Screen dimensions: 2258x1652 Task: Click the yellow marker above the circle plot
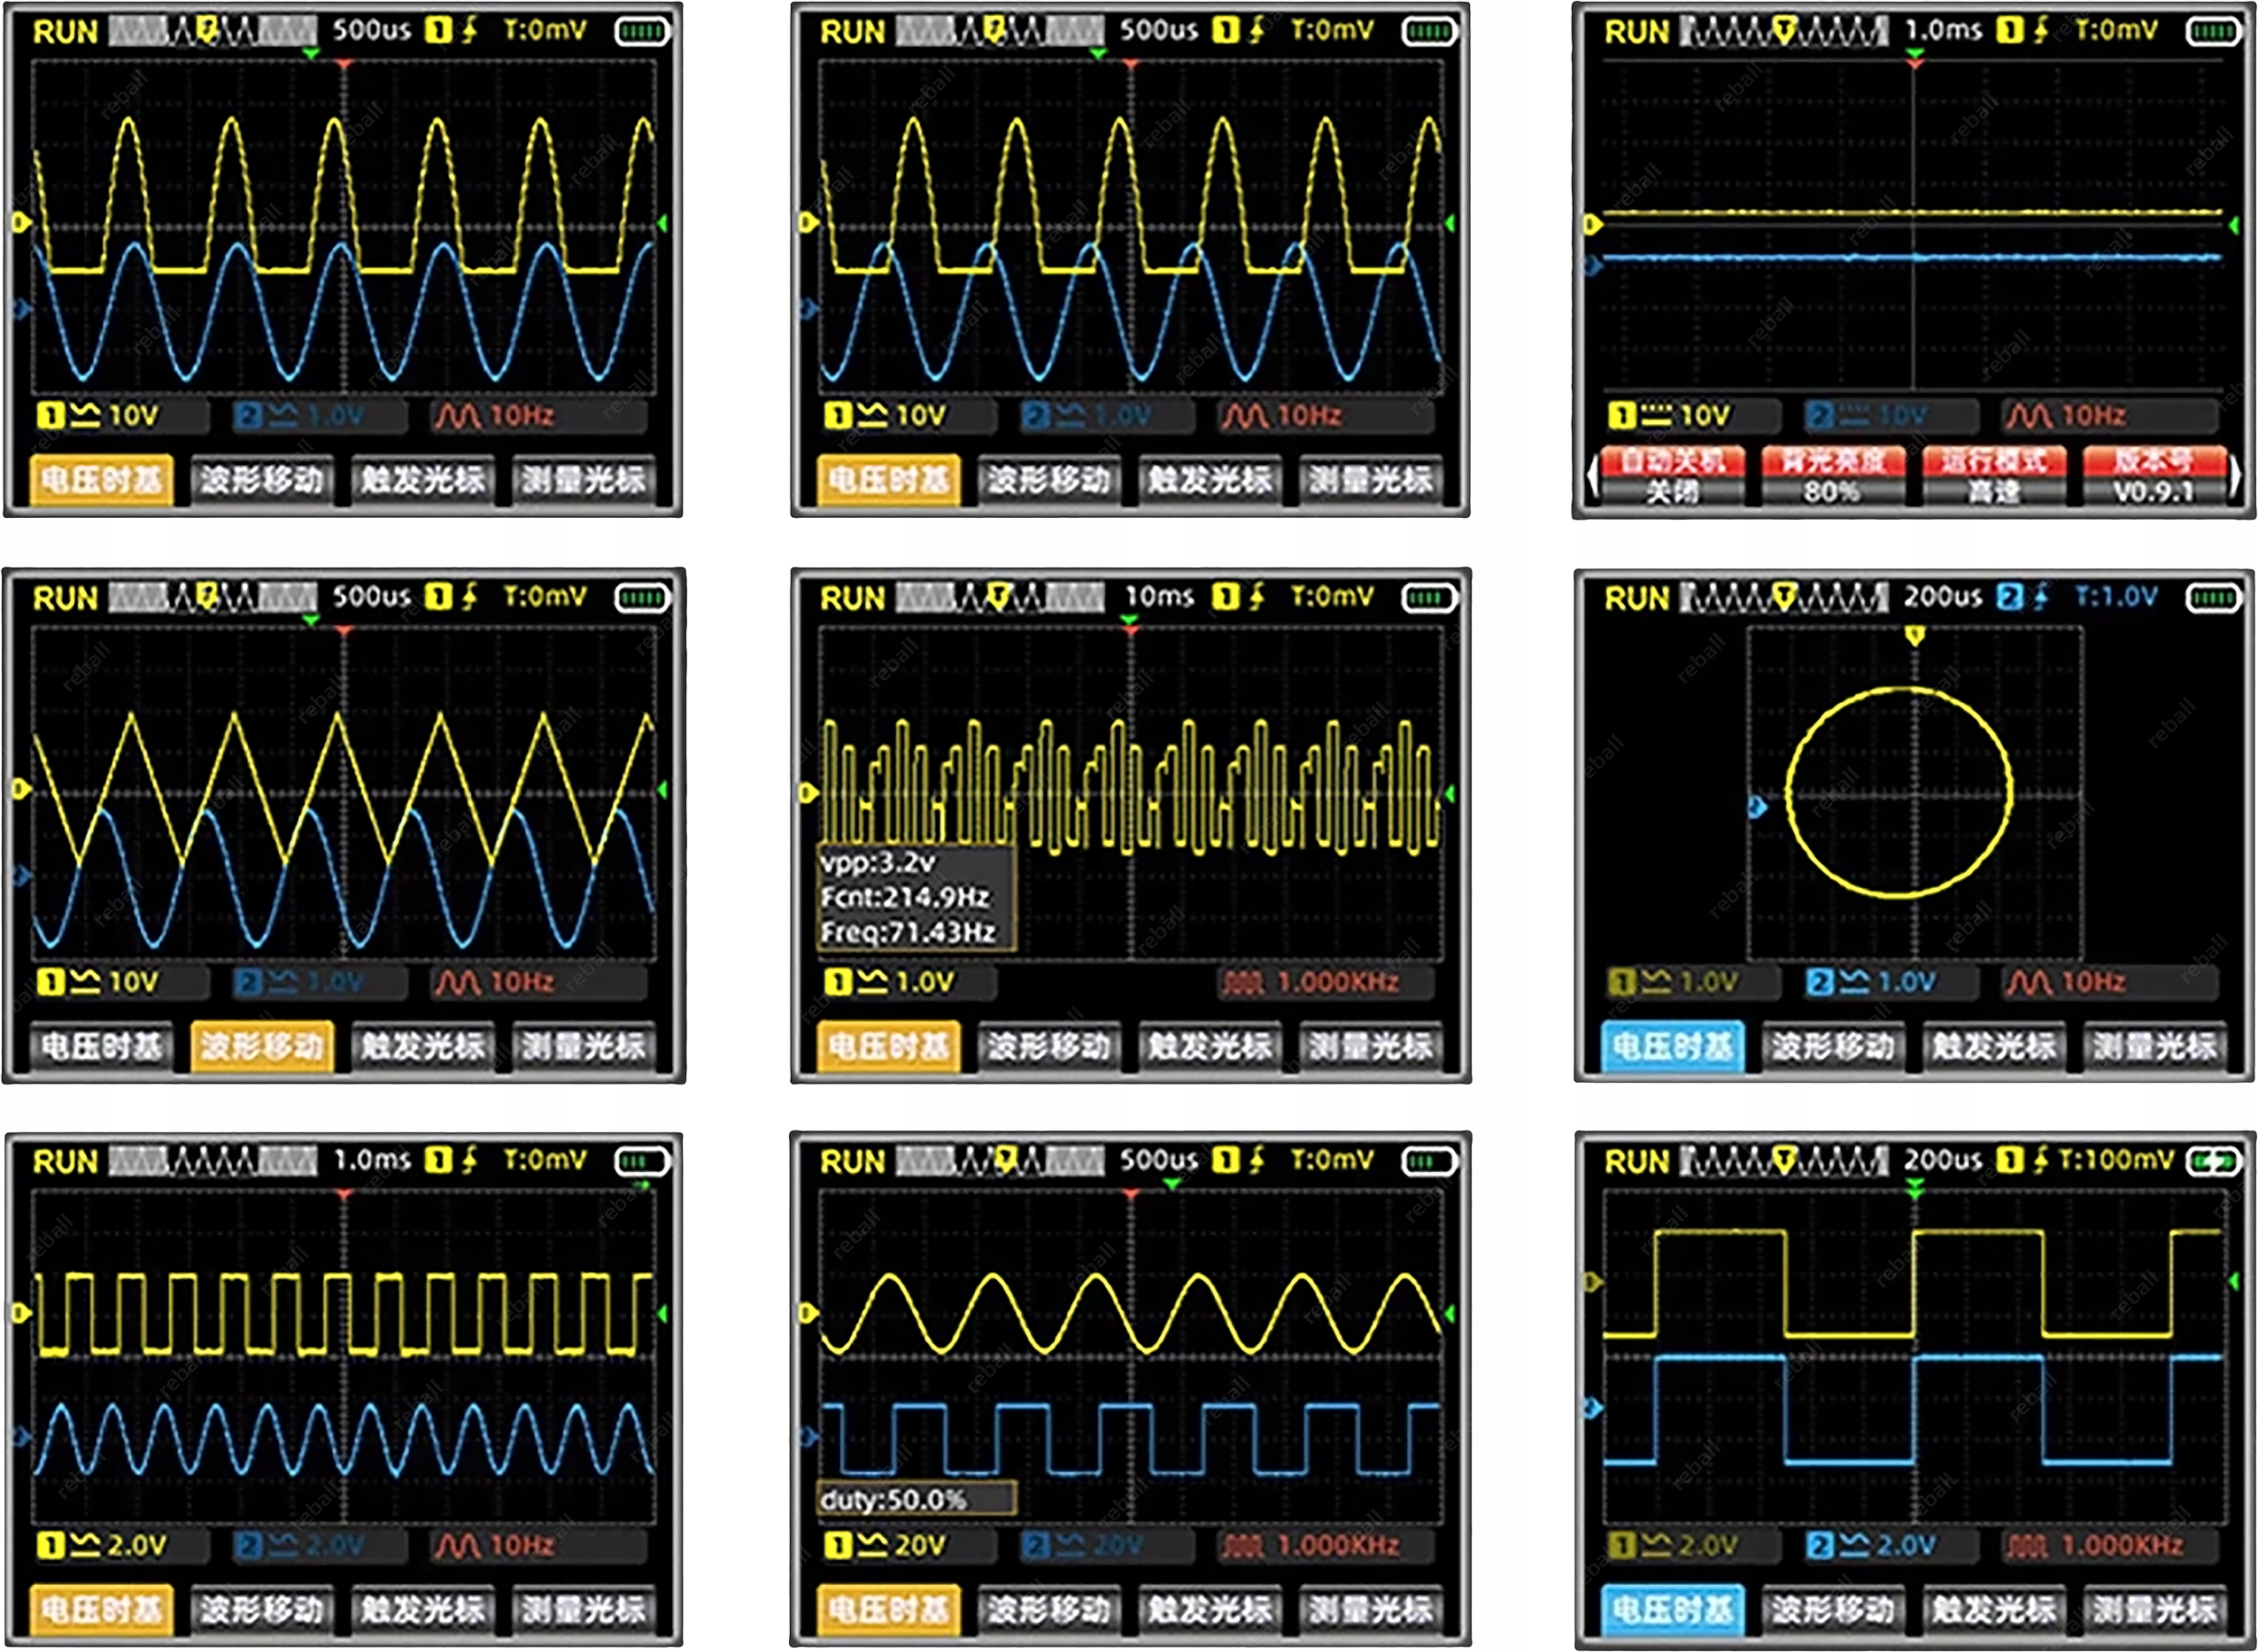1914,635
